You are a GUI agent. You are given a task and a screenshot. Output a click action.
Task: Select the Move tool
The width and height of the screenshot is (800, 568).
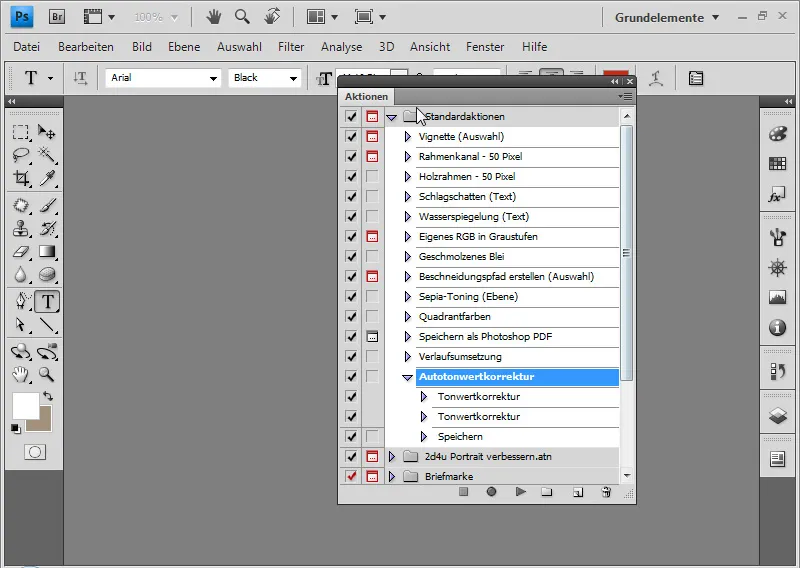pos(47,132)
